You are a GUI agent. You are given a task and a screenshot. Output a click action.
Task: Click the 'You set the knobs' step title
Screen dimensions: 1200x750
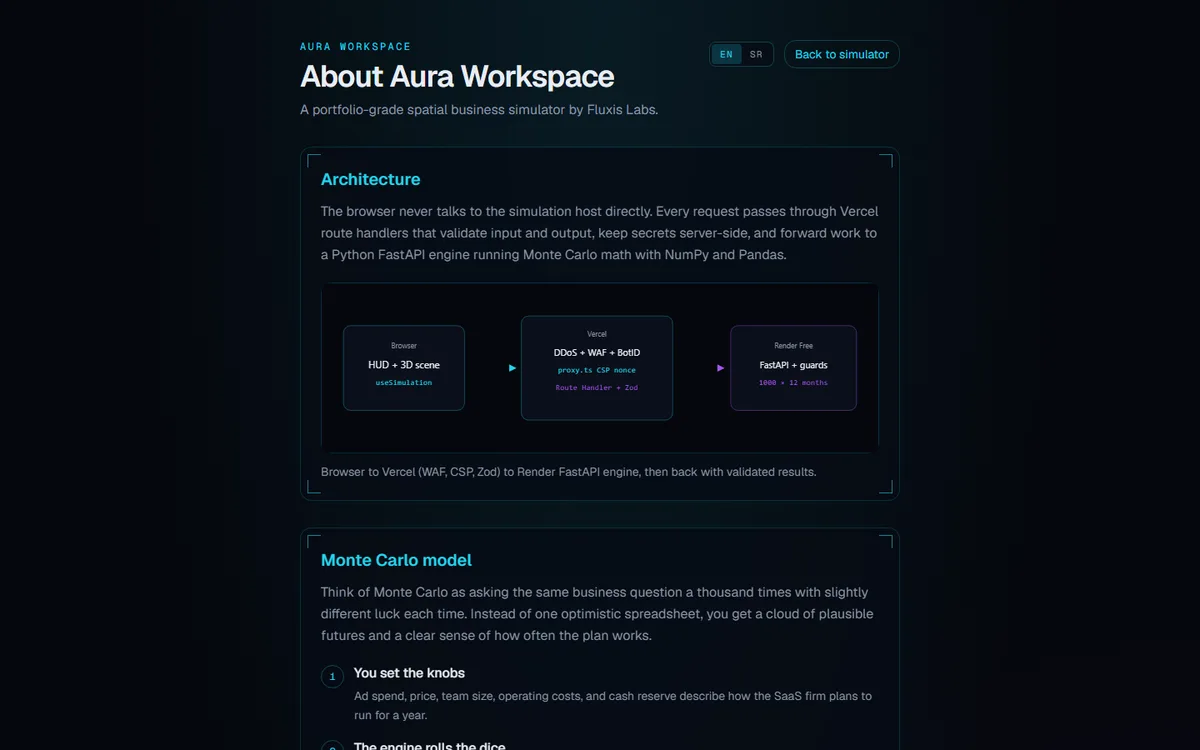[409, 673]
